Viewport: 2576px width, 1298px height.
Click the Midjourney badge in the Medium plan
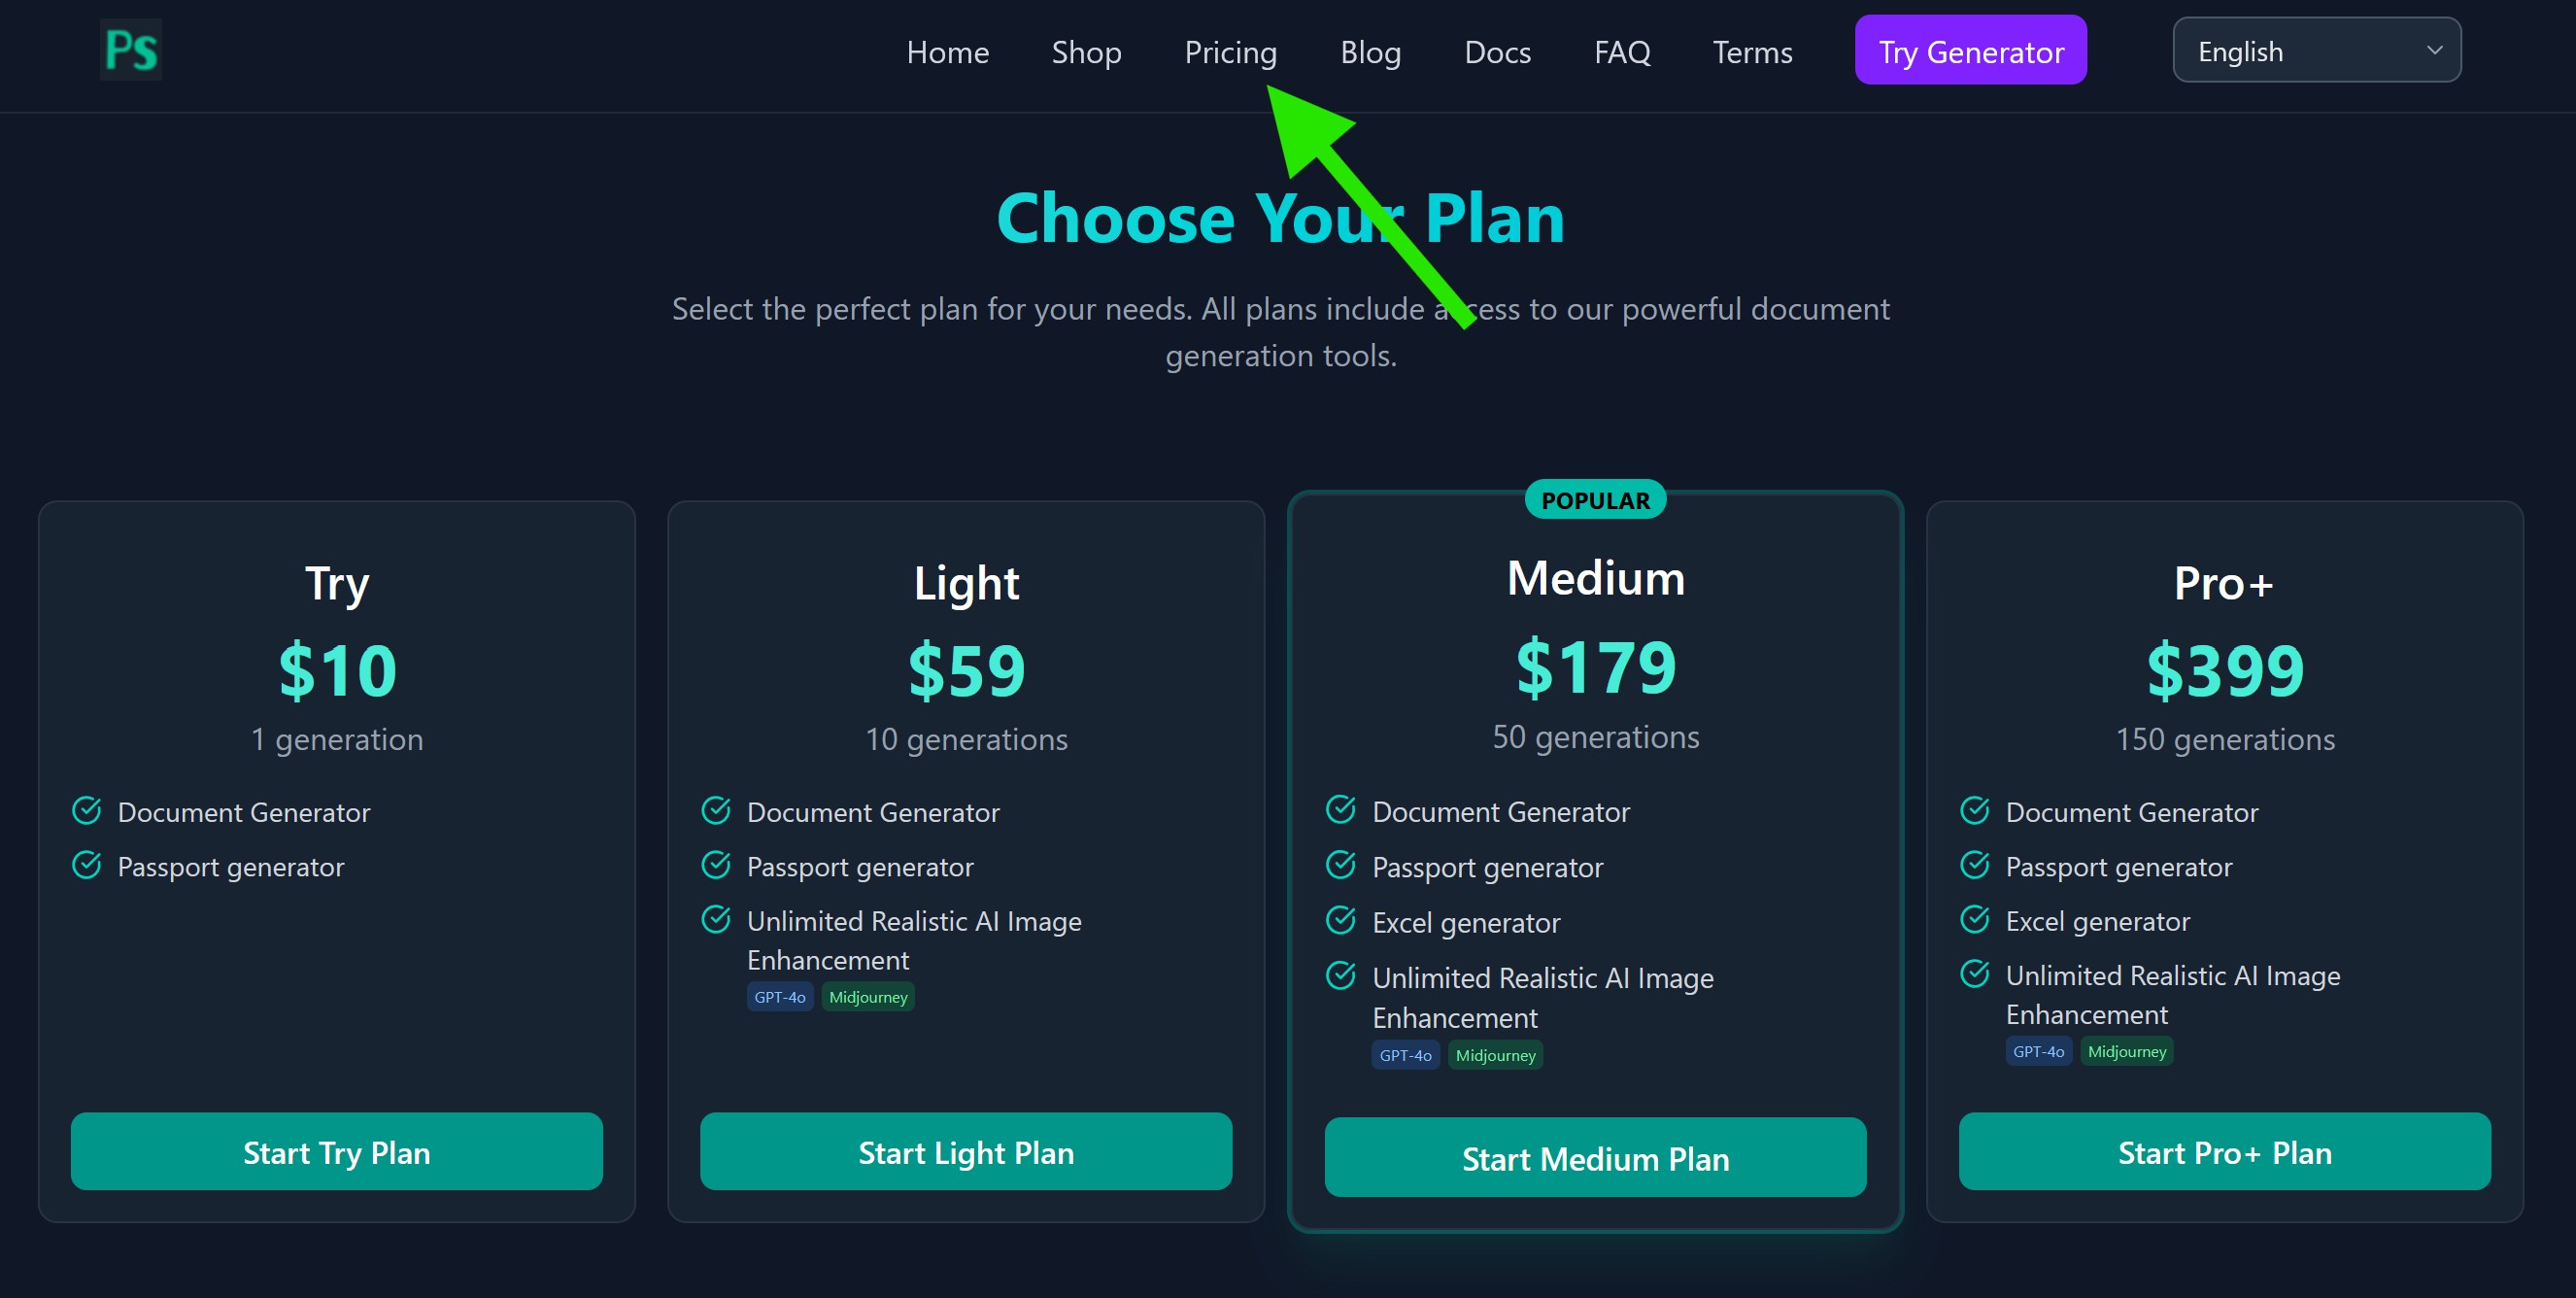coord(1494,1055)
